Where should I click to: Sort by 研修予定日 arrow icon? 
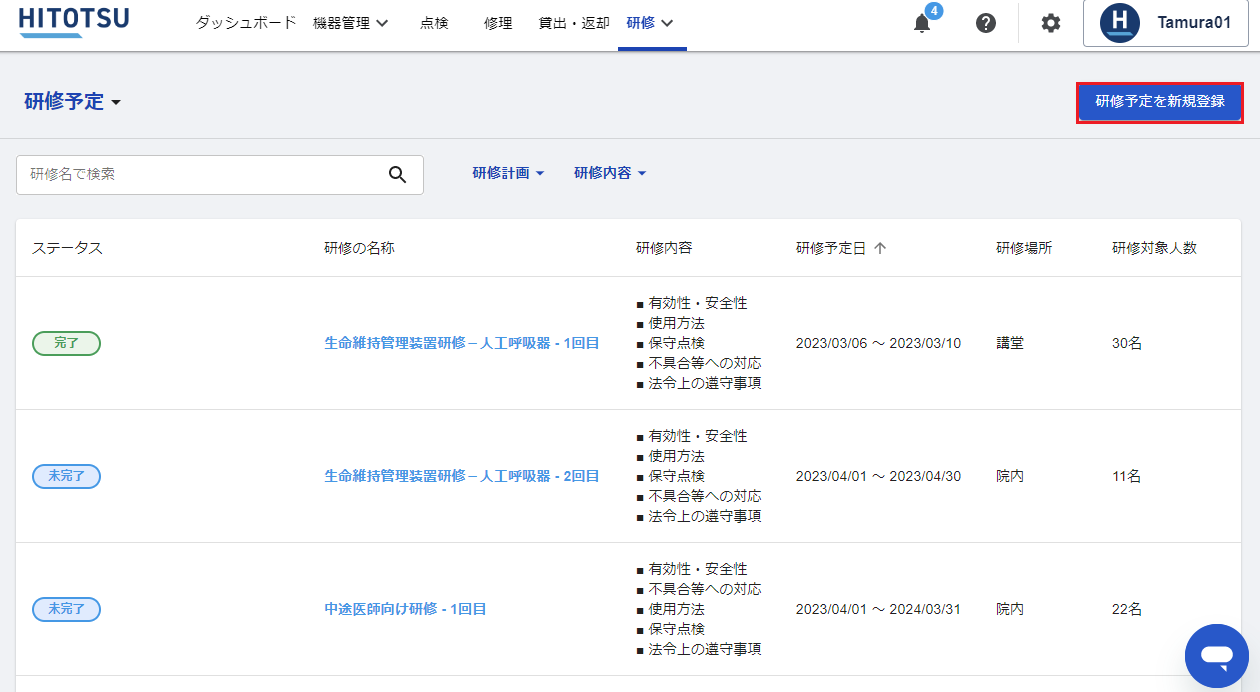click(880, 248)
